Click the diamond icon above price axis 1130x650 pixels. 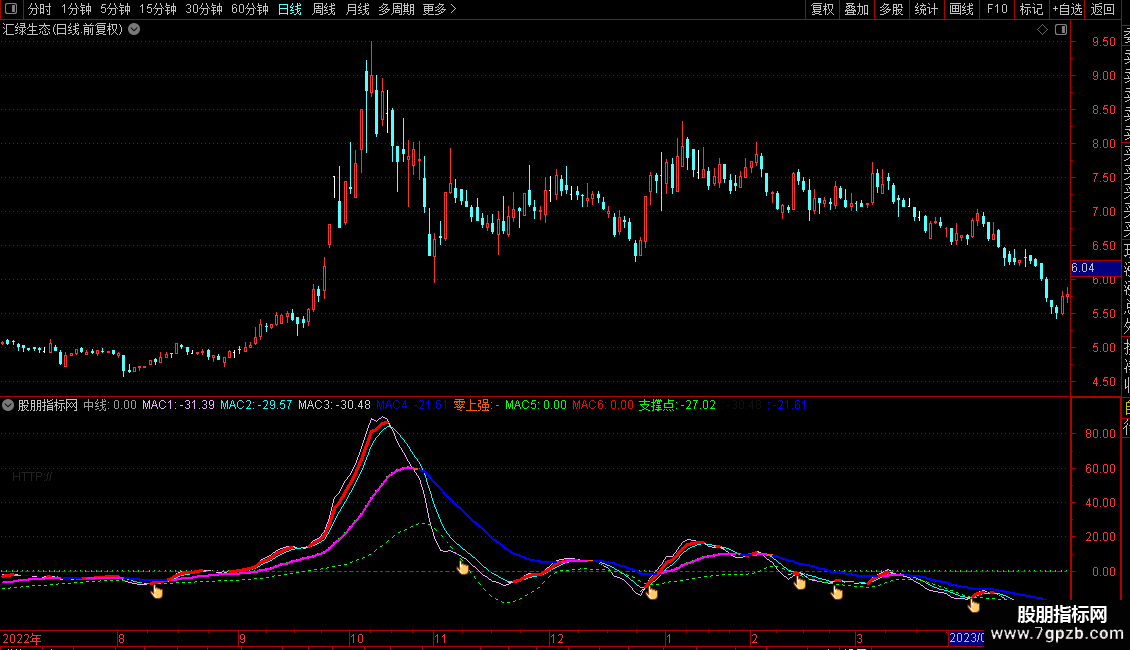coord(1042,30)
